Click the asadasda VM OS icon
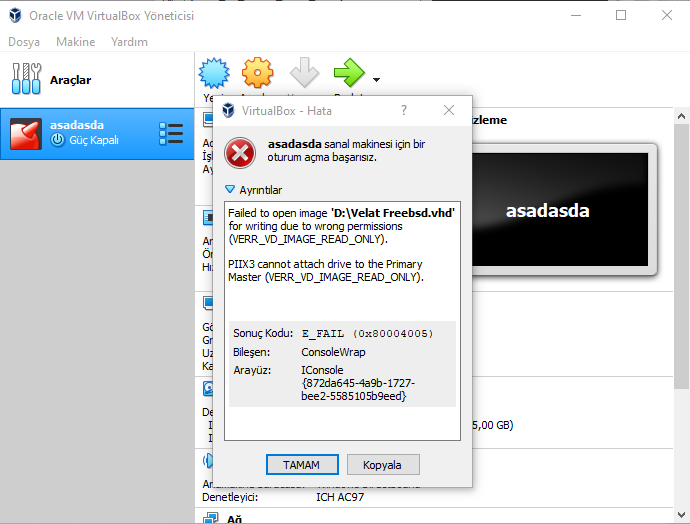690x524 pixels. tap(26, 134)
